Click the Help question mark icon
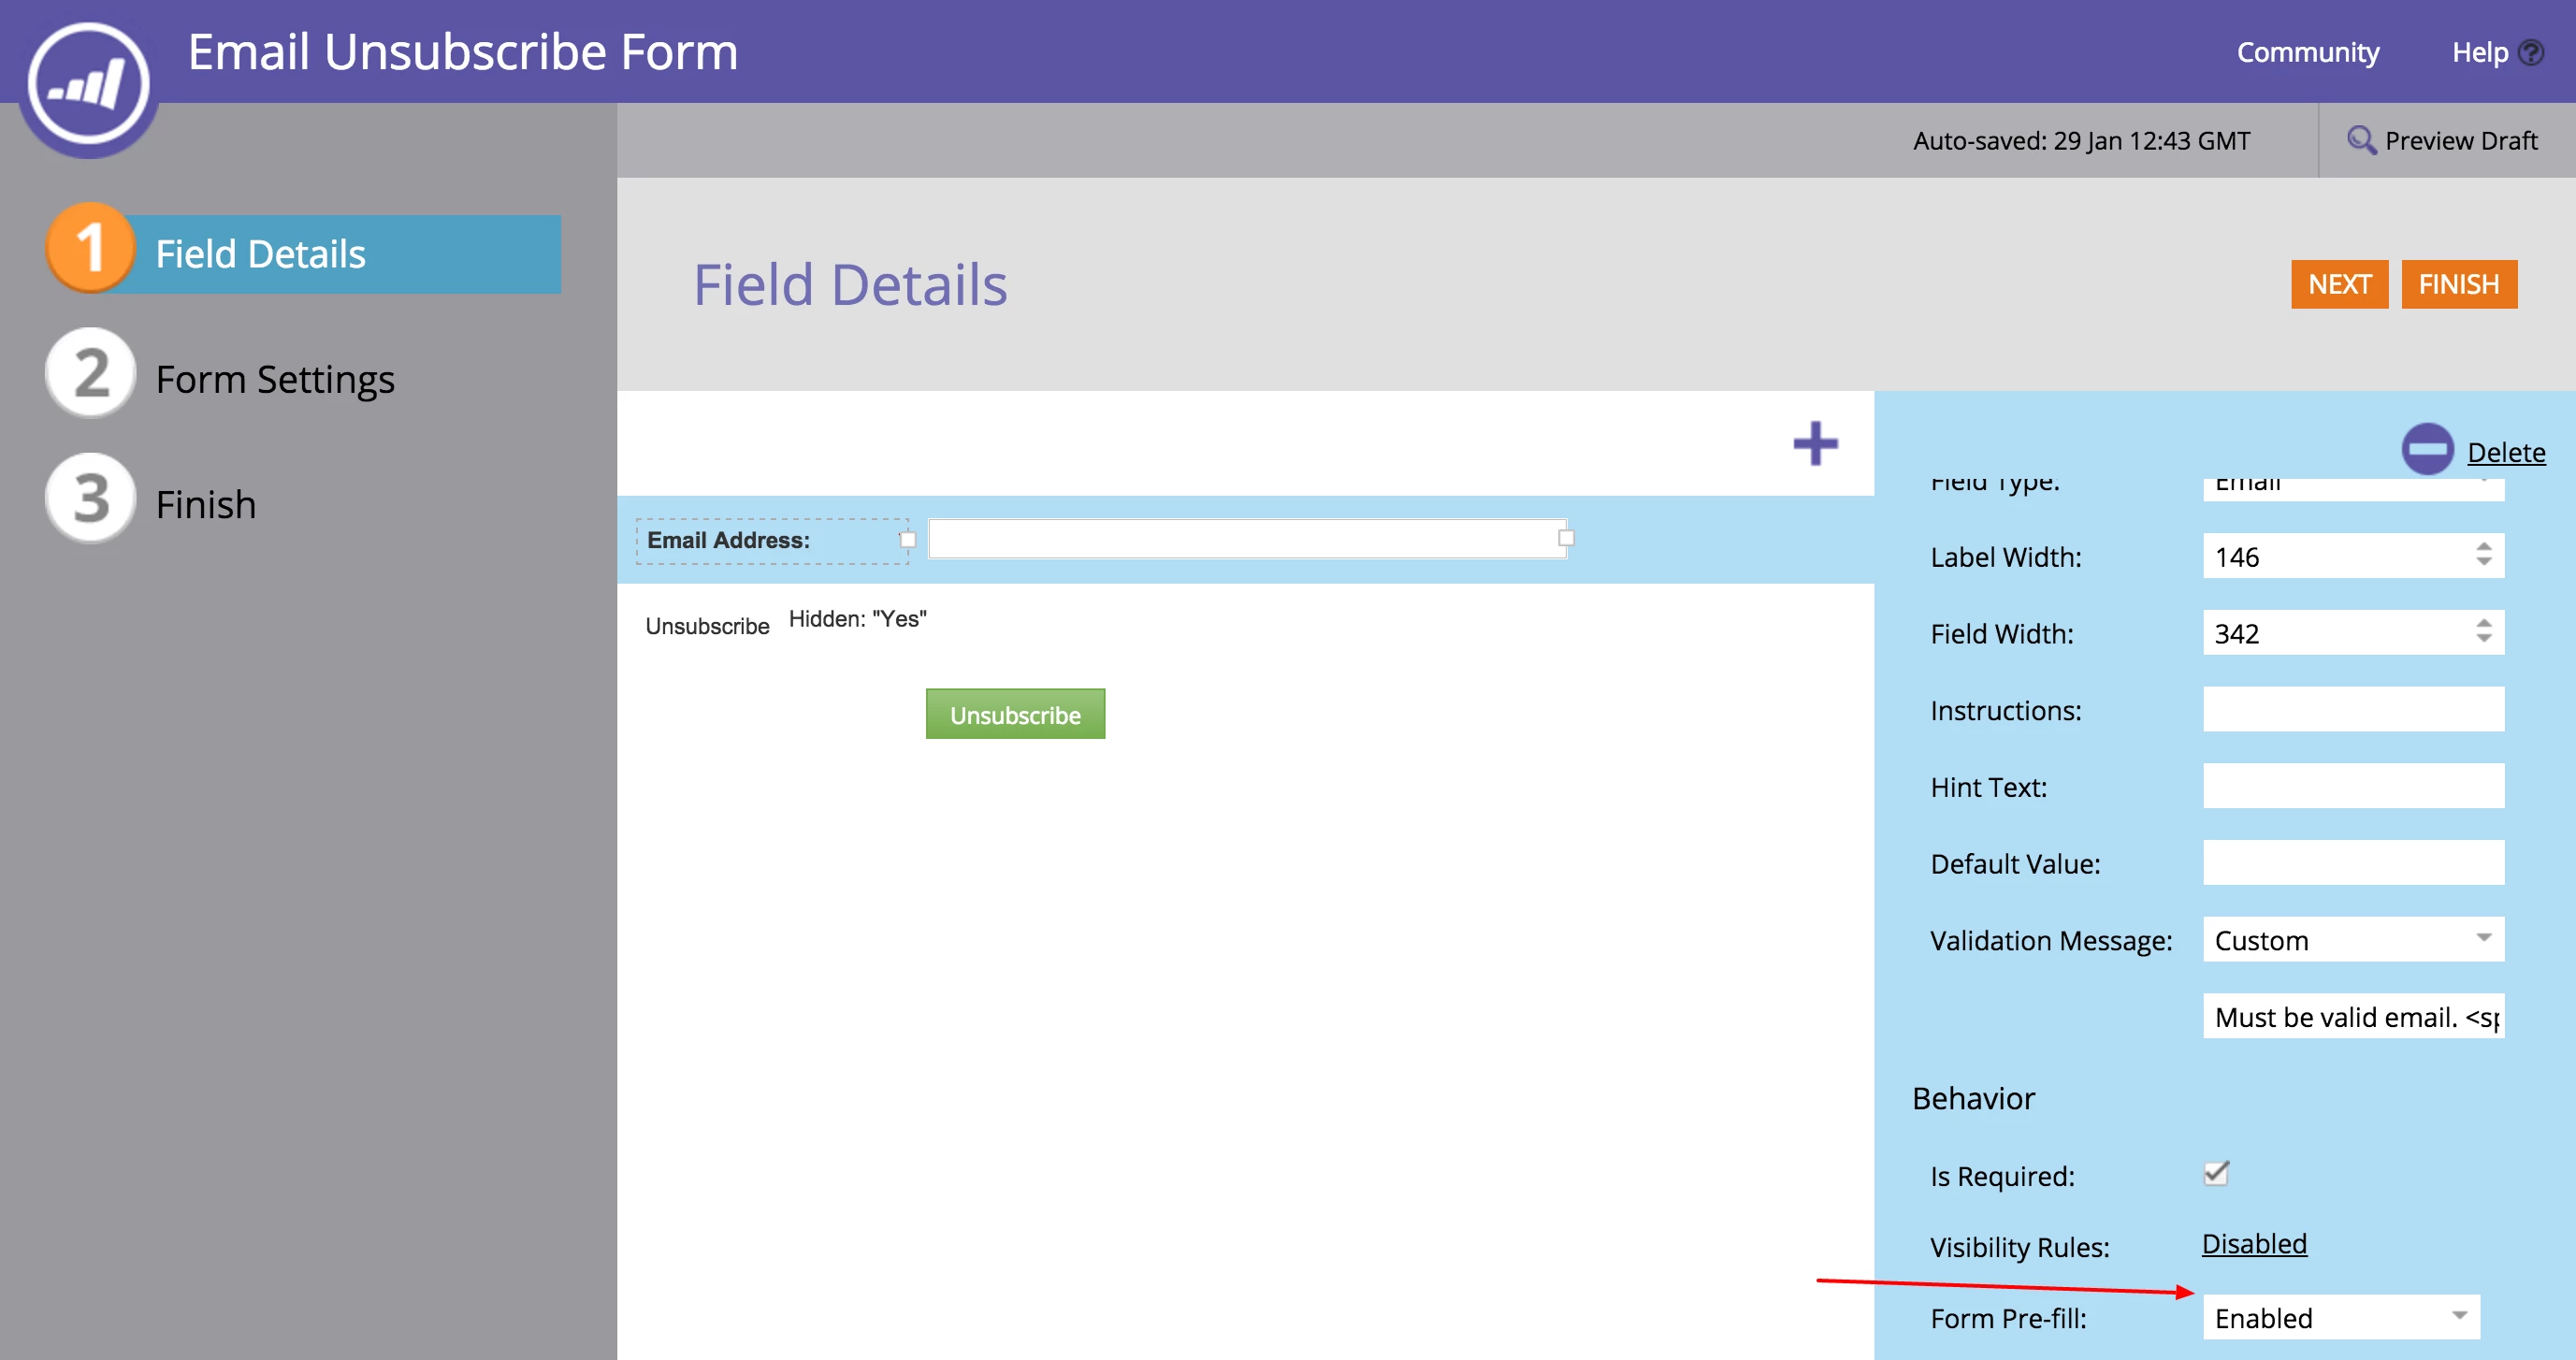This screenshot has width=2576, height=1360. click(x=2531, y=52)
